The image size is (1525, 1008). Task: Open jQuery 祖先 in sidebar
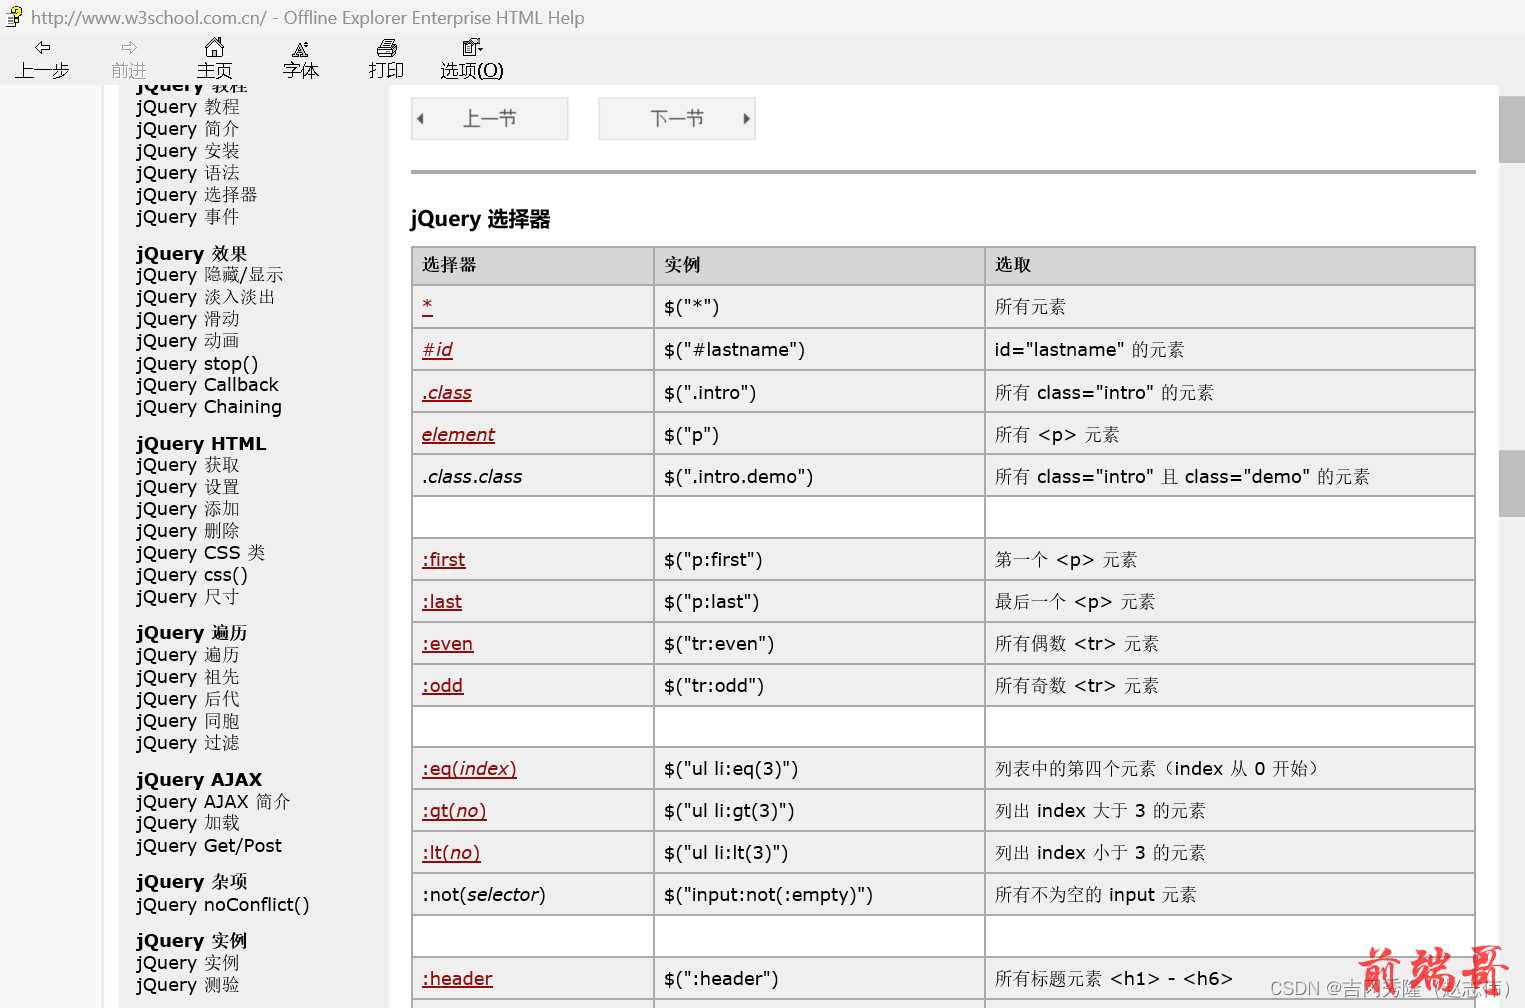188,677
